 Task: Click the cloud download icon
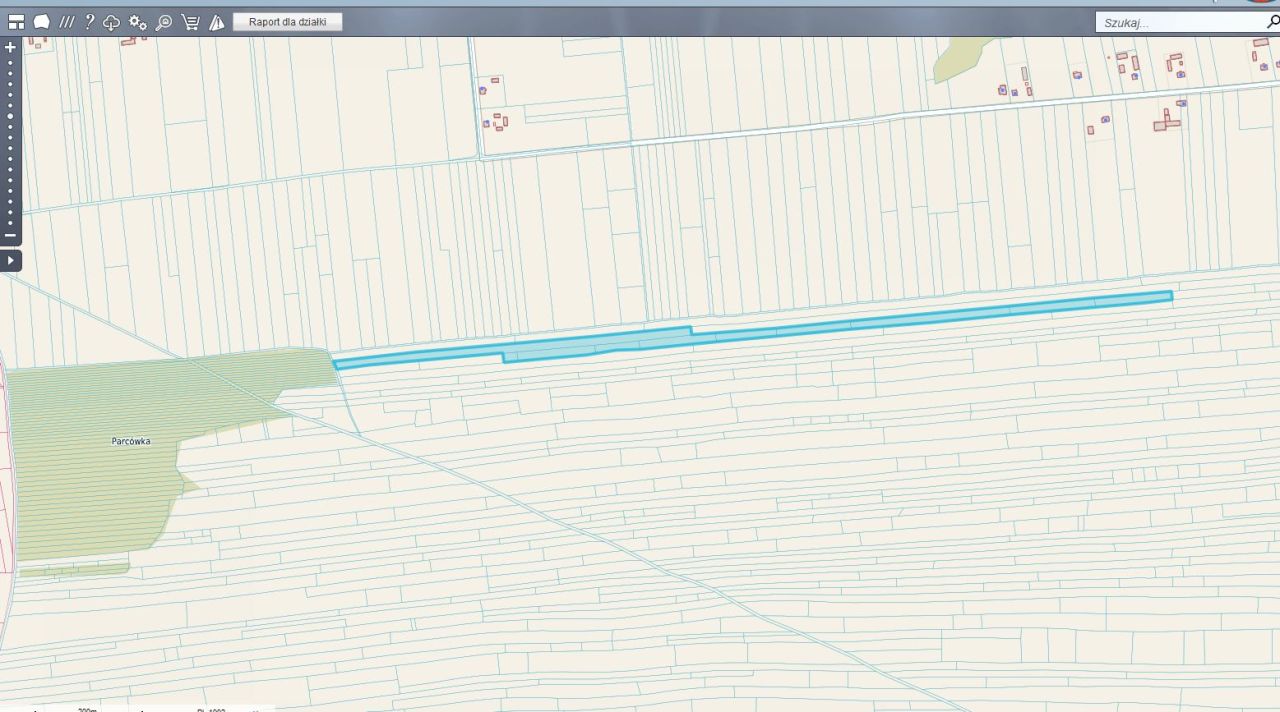point(112,22)
